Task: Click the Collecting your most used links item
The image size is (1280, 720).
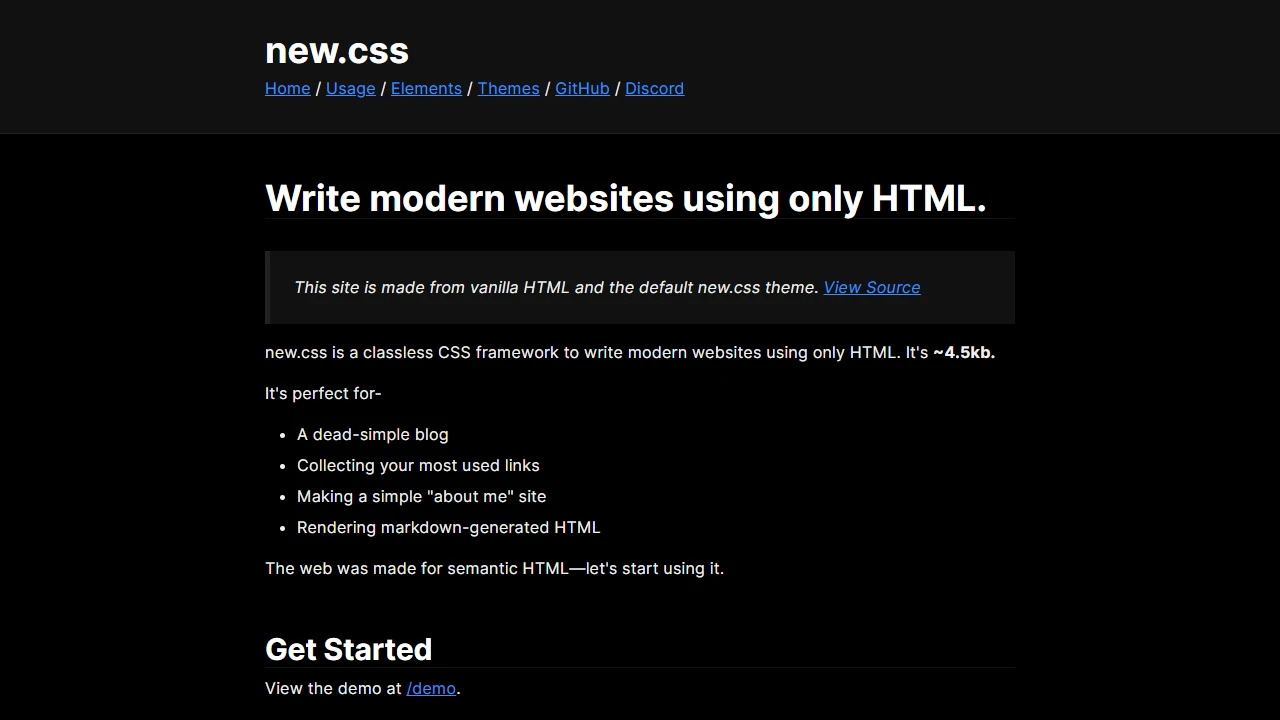Action: 418,465
